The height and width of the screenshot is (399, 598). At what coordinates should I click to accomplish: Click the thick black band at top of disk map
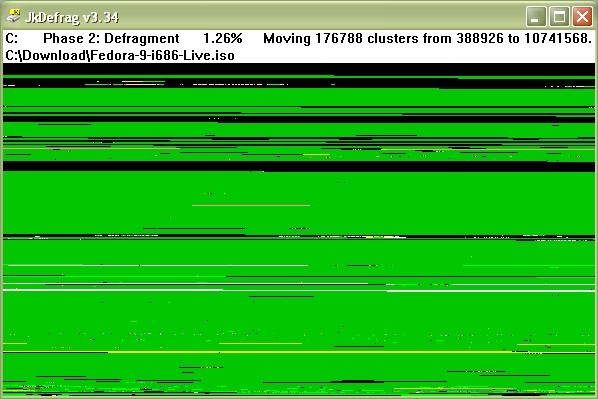299,69
